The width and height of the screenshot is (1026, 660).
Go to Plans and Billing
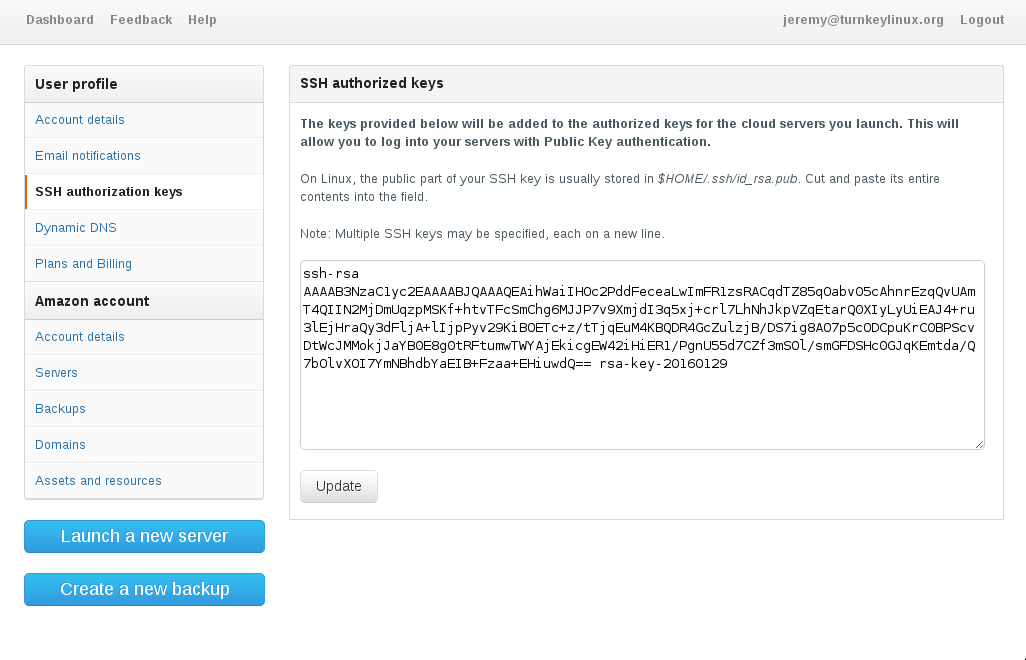point(83,264)
